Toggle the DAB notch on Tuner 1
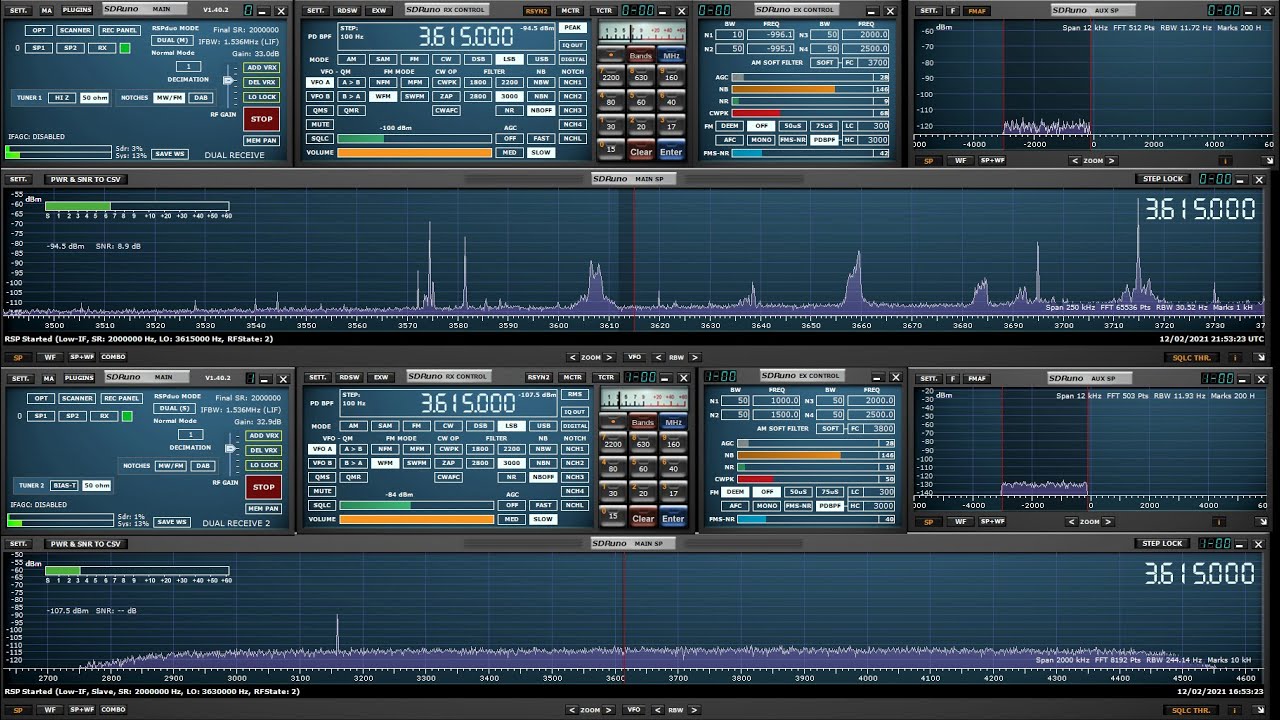Image resolution: width=1280 pixels, height=720 pixels. point(201,97)
